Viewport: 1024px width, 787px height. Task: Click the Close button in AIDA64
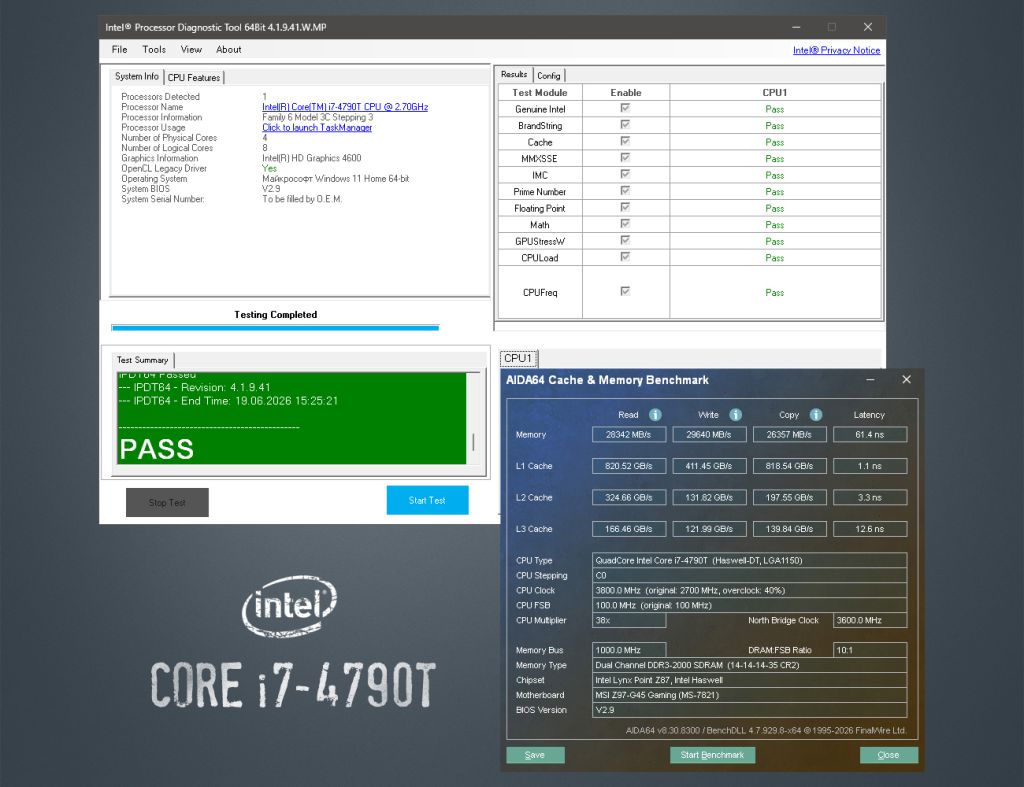tap(889, 755)
